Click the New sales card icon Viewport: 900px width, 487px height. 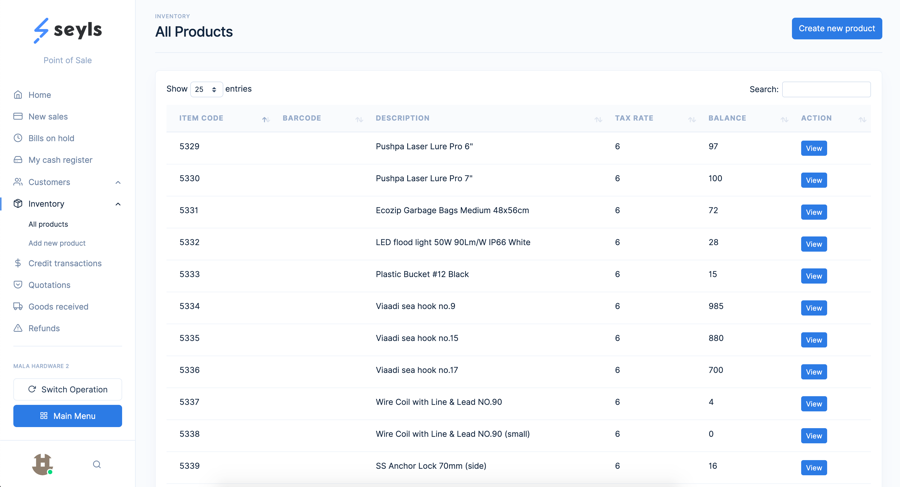pyautogui.click(x=18, y=116)
